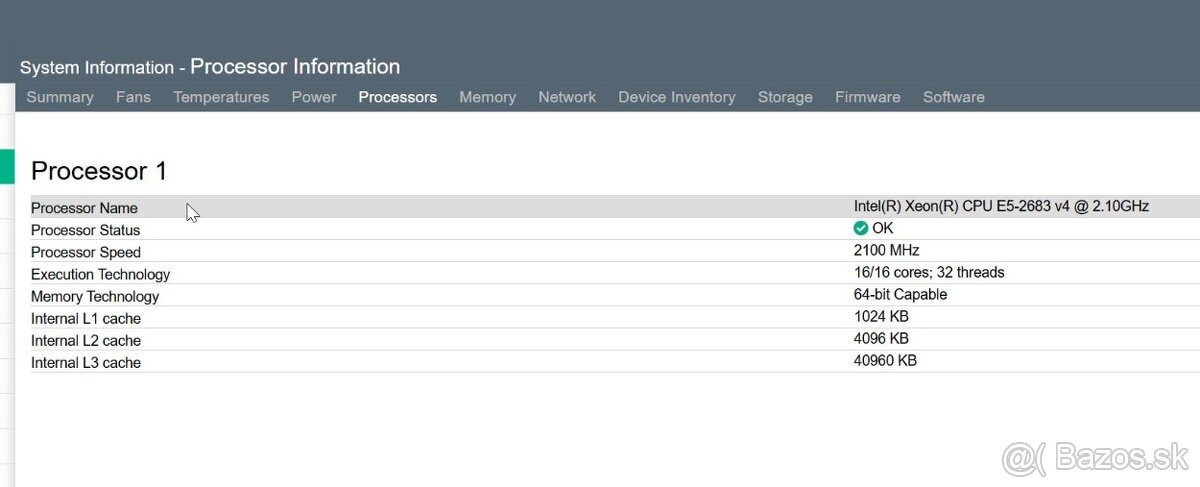Image resolution: width=1200 pixels, height=487 pixels.
Task: Click the 'System Information - Processor Information' title
Action: coord(210,67)
